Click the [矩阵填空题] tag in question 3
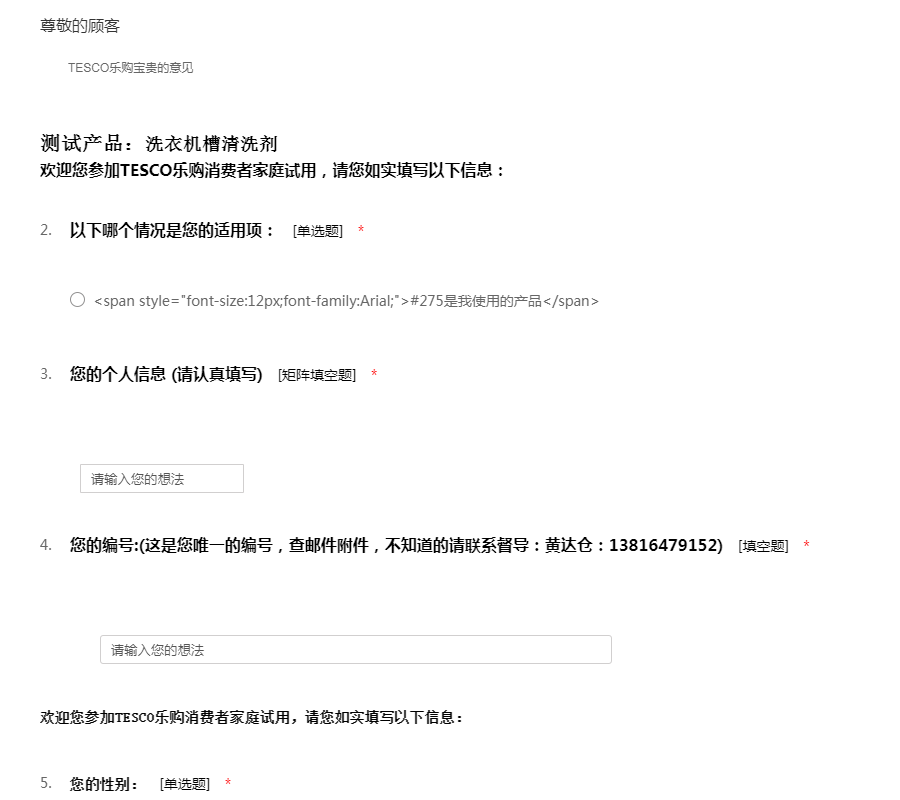900x800 pixels. click(317, 376)
